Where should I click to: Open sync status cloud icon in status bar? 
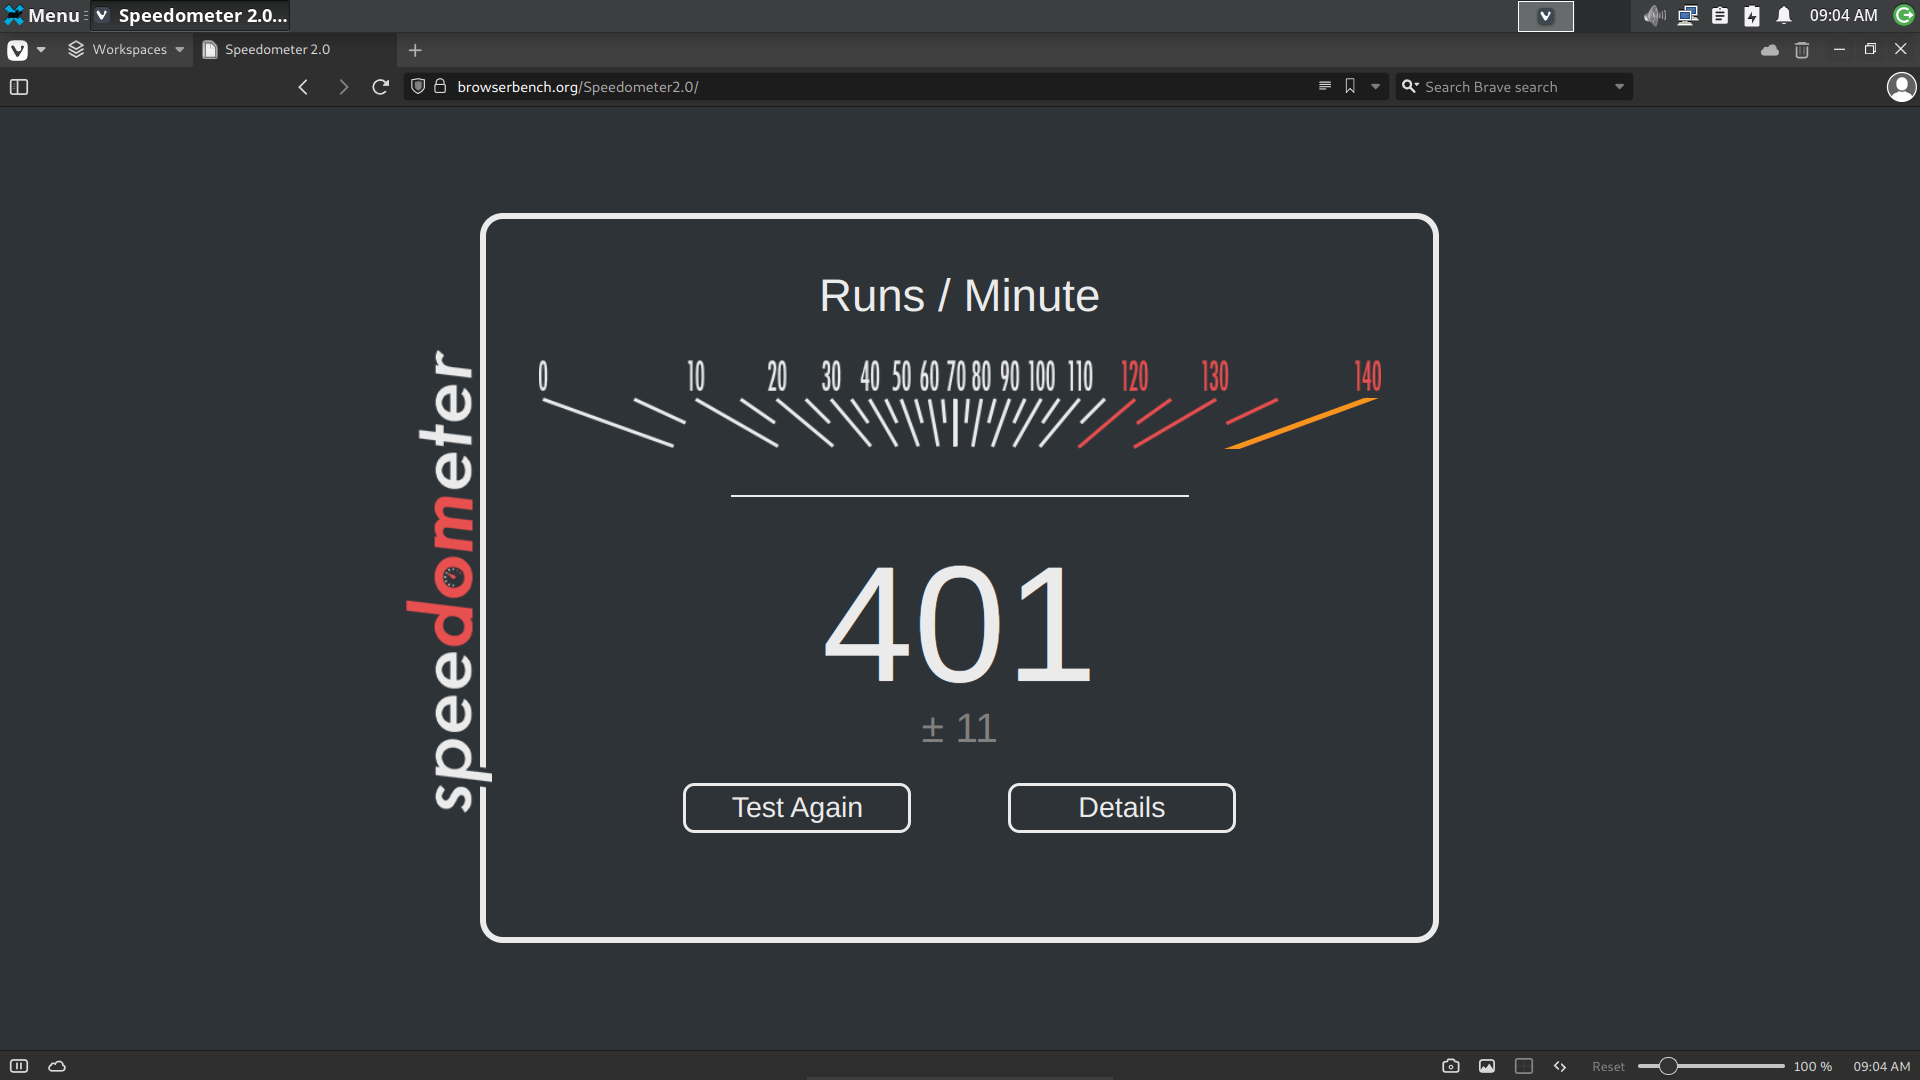point(57,1066)
